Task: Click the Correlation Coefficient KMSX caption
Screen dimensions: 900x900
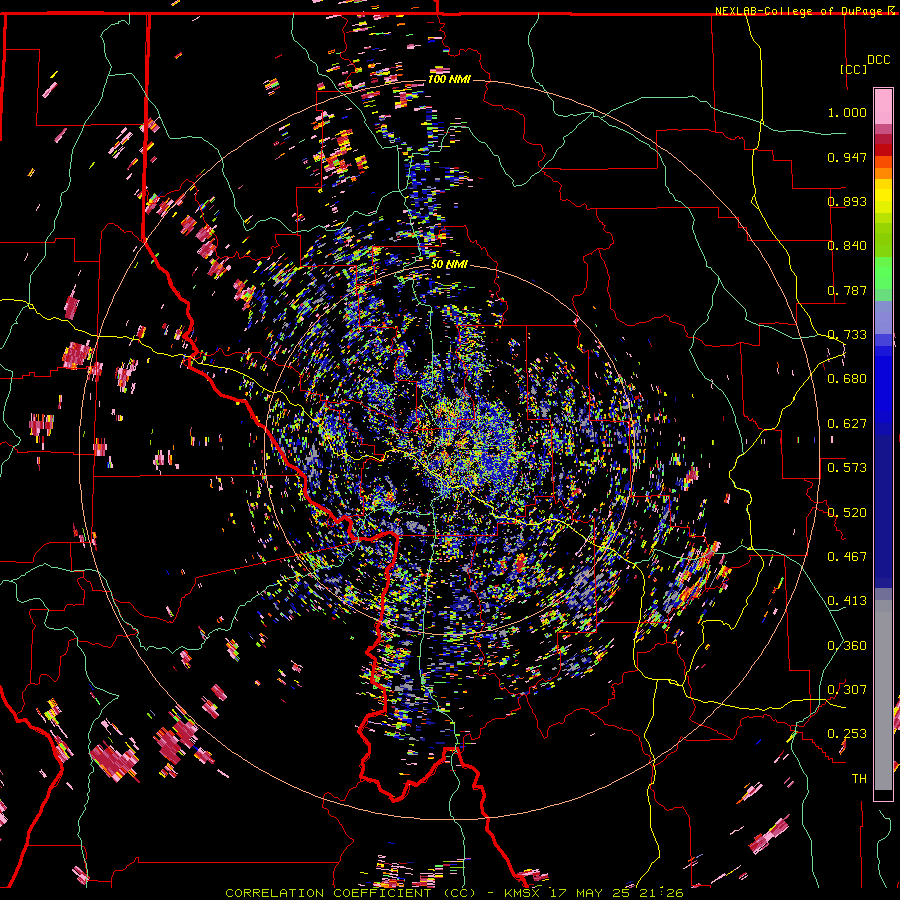Action: pos(454,893)
